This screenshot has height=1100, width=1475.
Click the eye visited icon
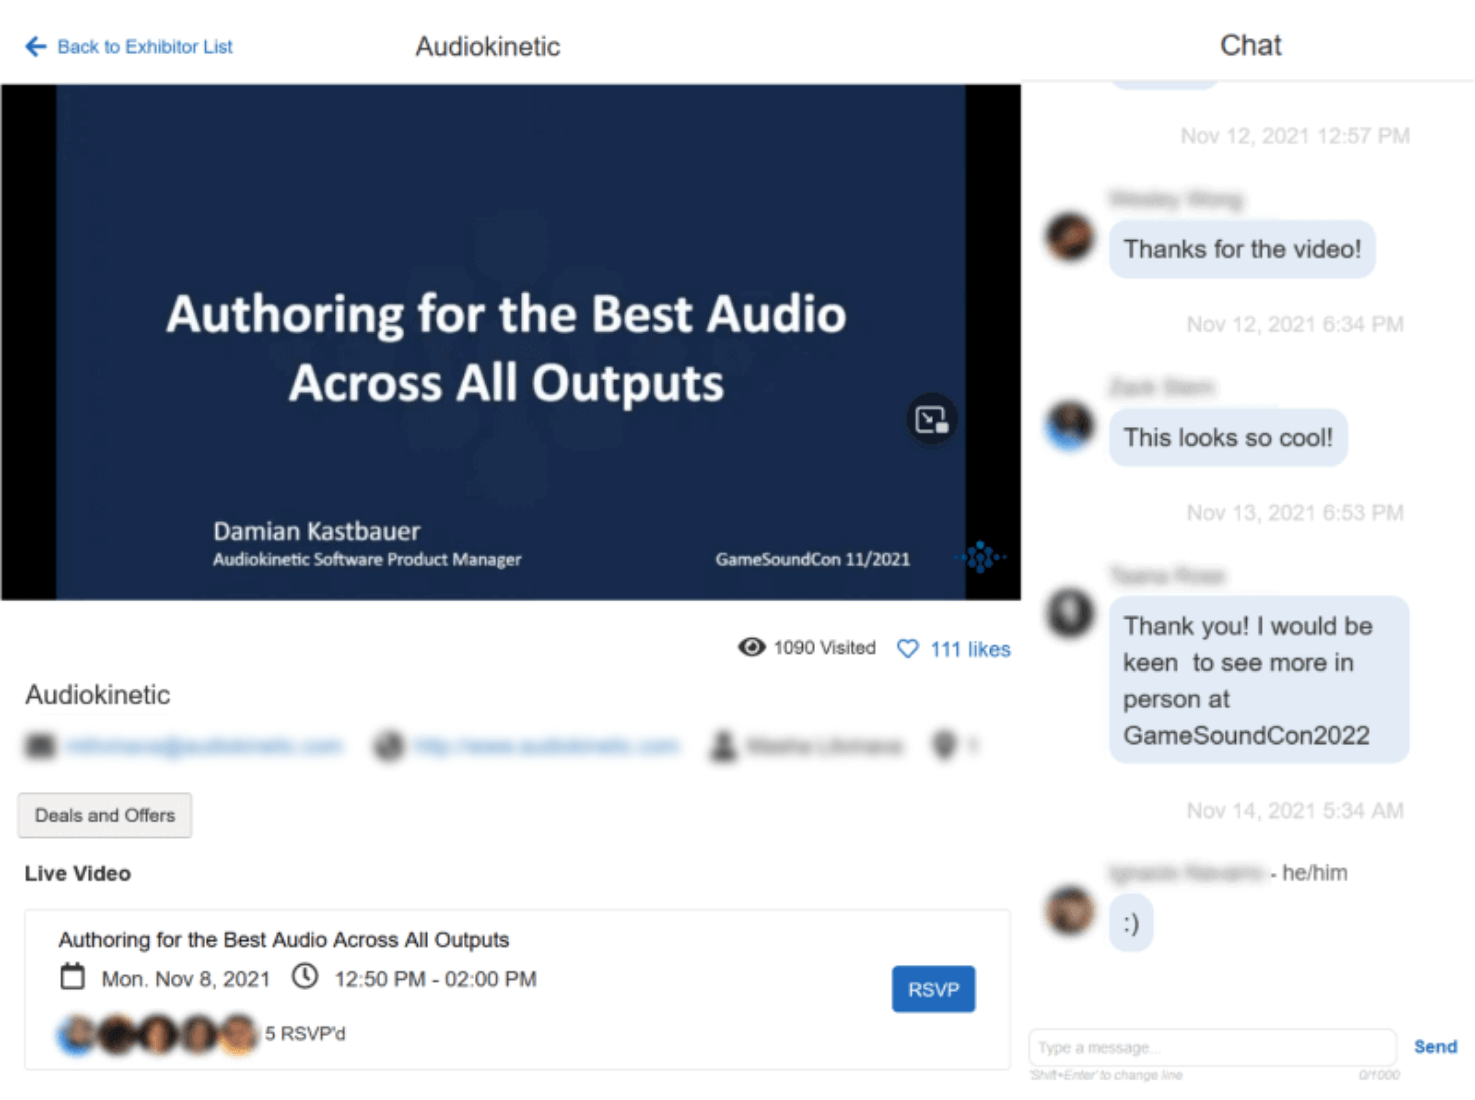[751, 648]
